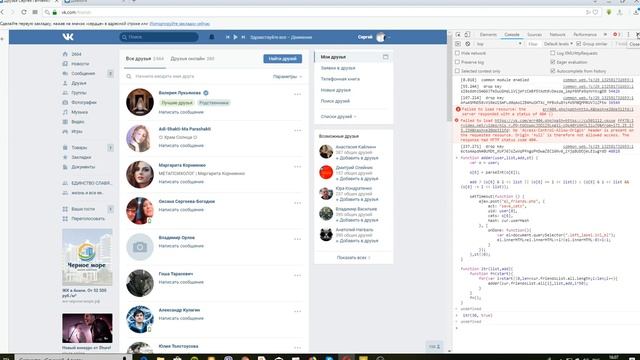The width and height of the screenshot is (640, 360).
Task: Switch to the Elements tab
Action: tap(488, 35)
